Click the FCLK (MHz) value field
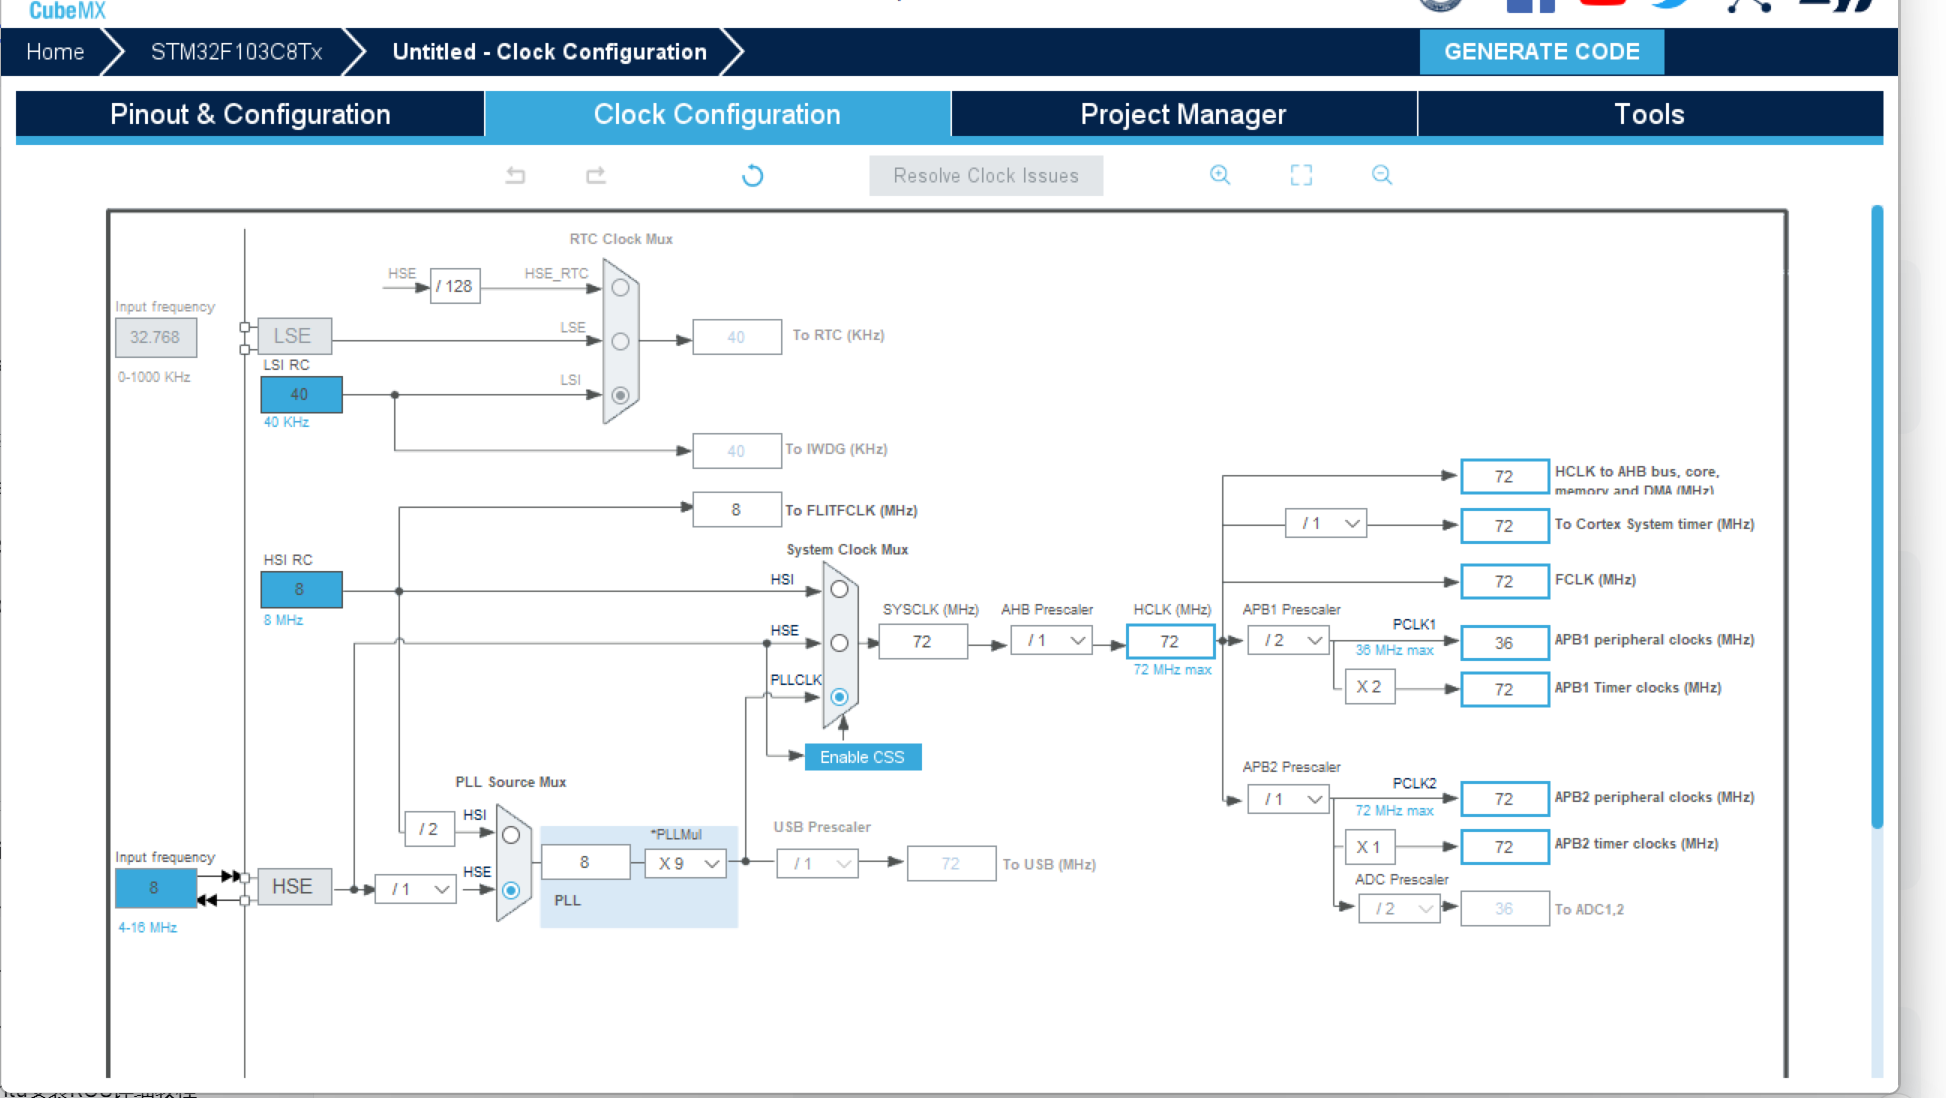The height and width of the screenshot is (1098, 1946). click(1504, 581)
